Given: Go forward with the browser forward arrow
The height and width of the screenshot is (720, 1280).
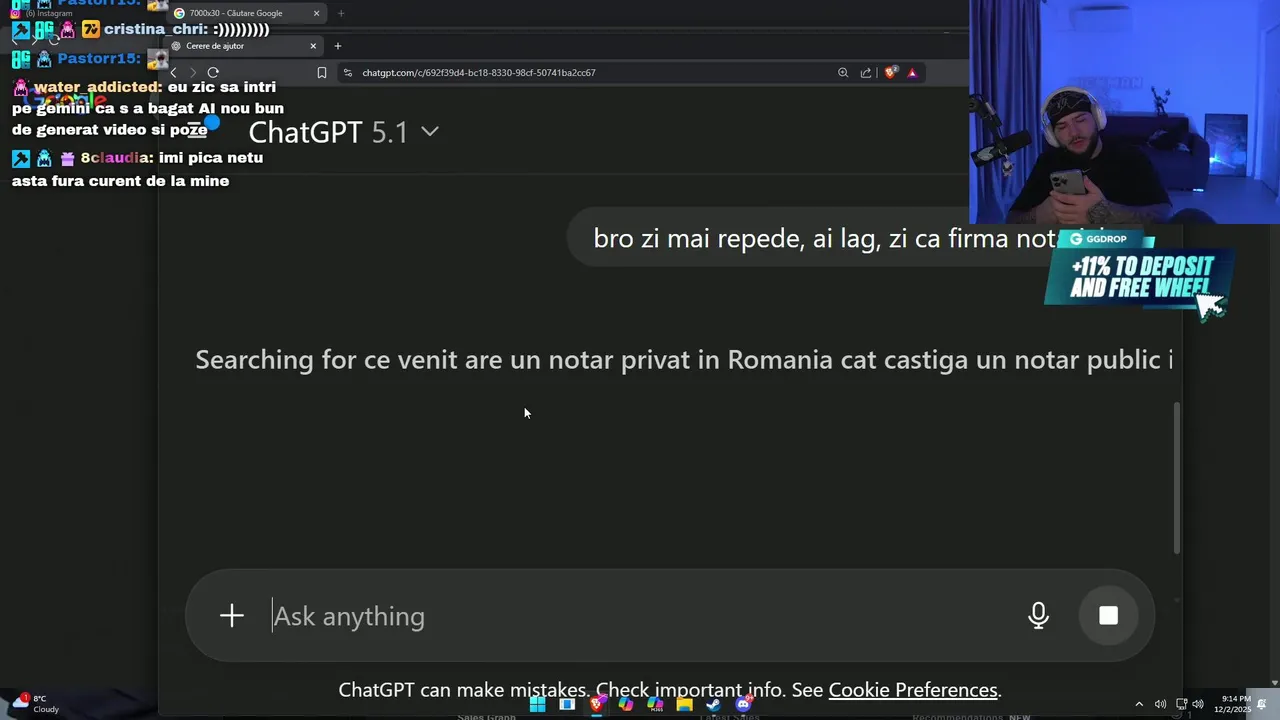Looking at the screenshot, I should (x=193, y=72).
